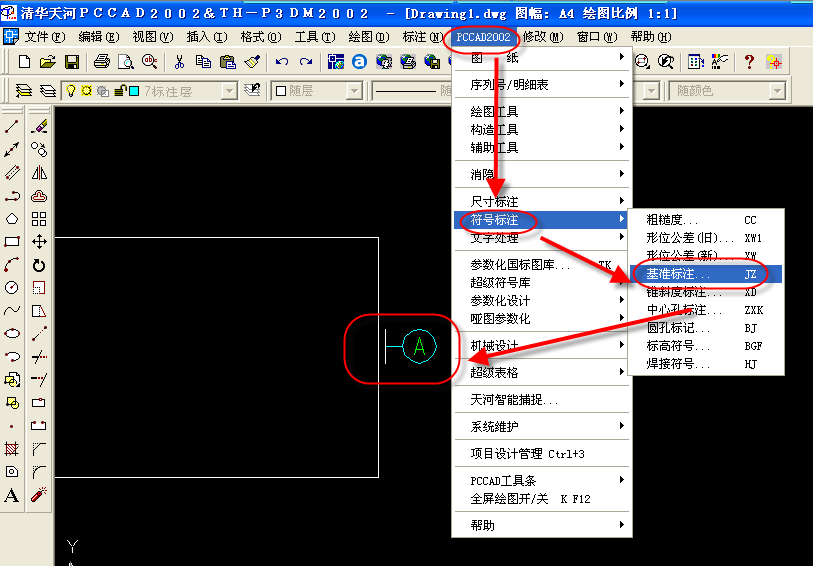Open the 文件(F) menu

(45, 37)
